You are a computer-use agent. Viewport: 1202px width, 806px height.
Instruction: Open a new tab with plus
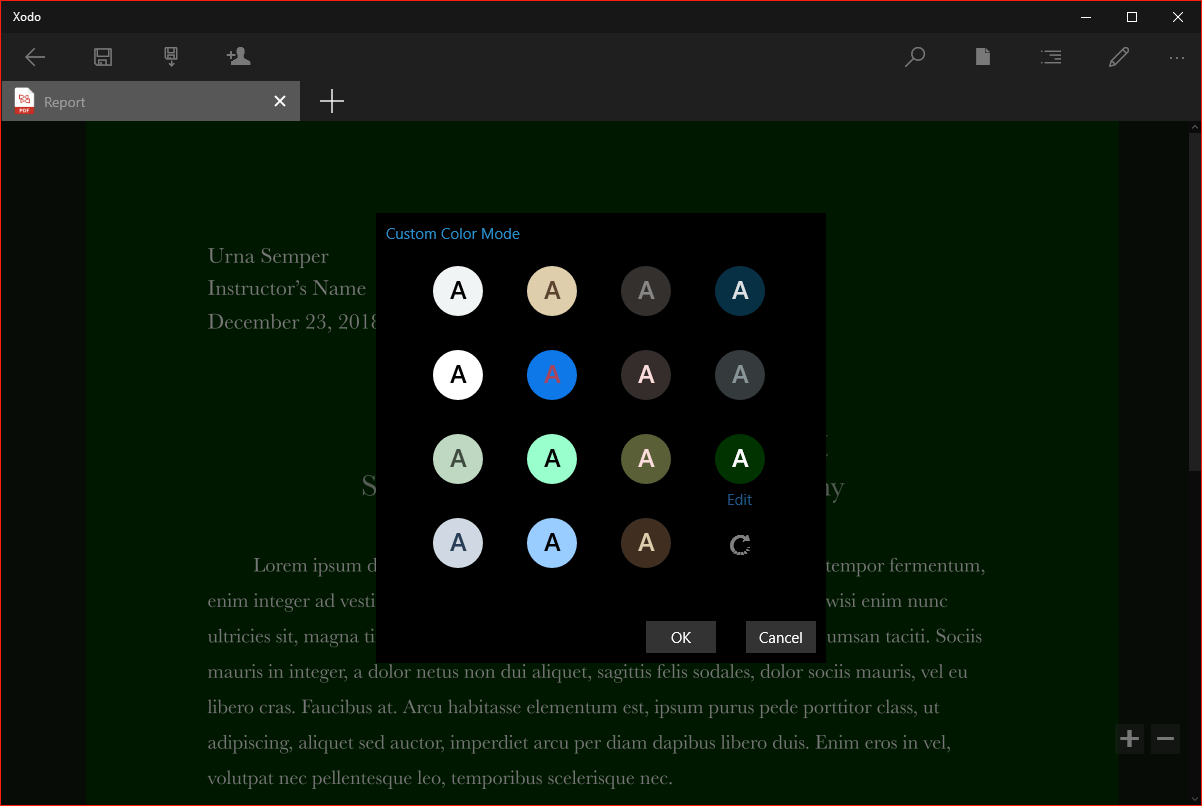[x=332, y=101]
